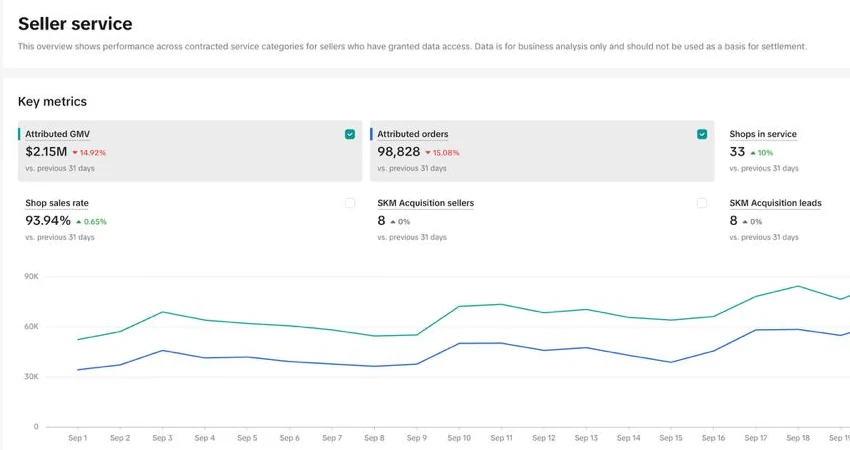The width and height of the screenshot is (850, 450).
Task: Open the Attributed GMV metric label
Action: 57,134
